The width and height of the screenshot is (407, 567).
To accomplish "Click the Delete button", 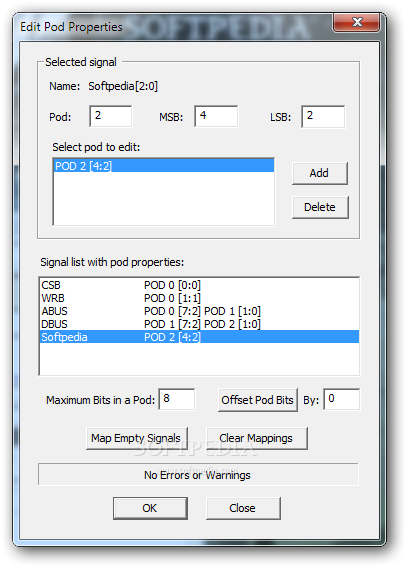I will (x=320, y=207).
